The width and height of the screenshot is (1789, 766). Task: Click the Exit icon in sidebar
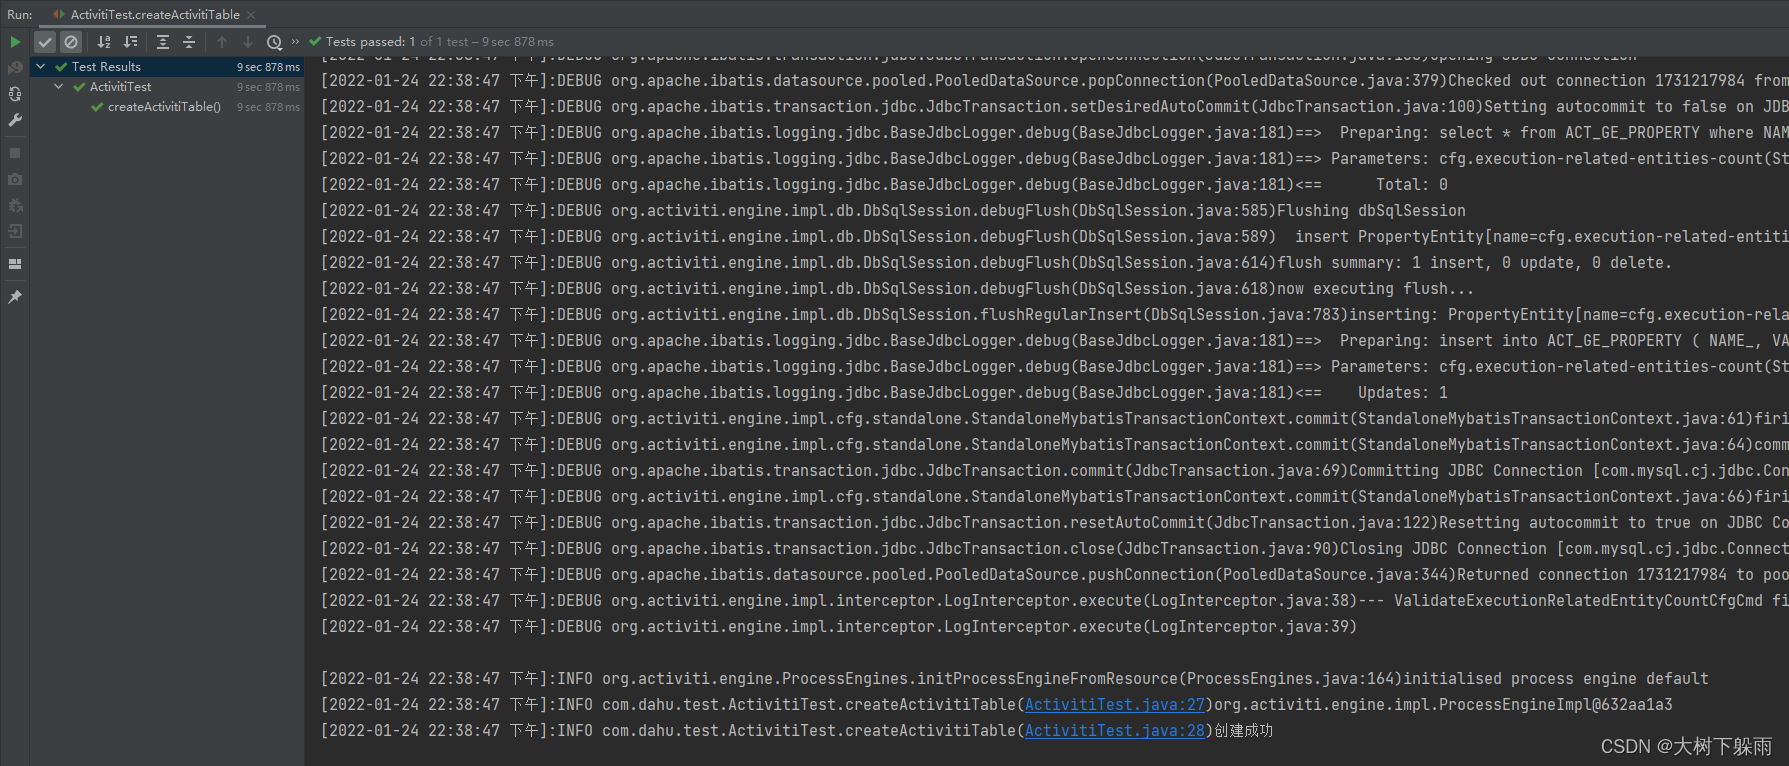(x=15, y=231)
